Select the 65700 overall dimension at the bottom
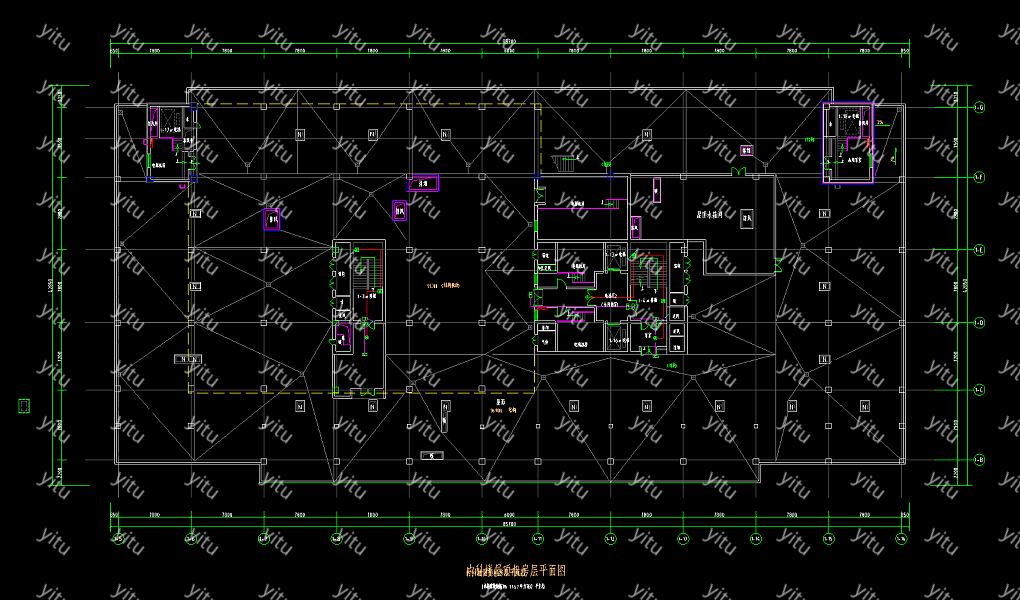The height and width of the screenshot is (600, 1020). click(x=508, y=522)
